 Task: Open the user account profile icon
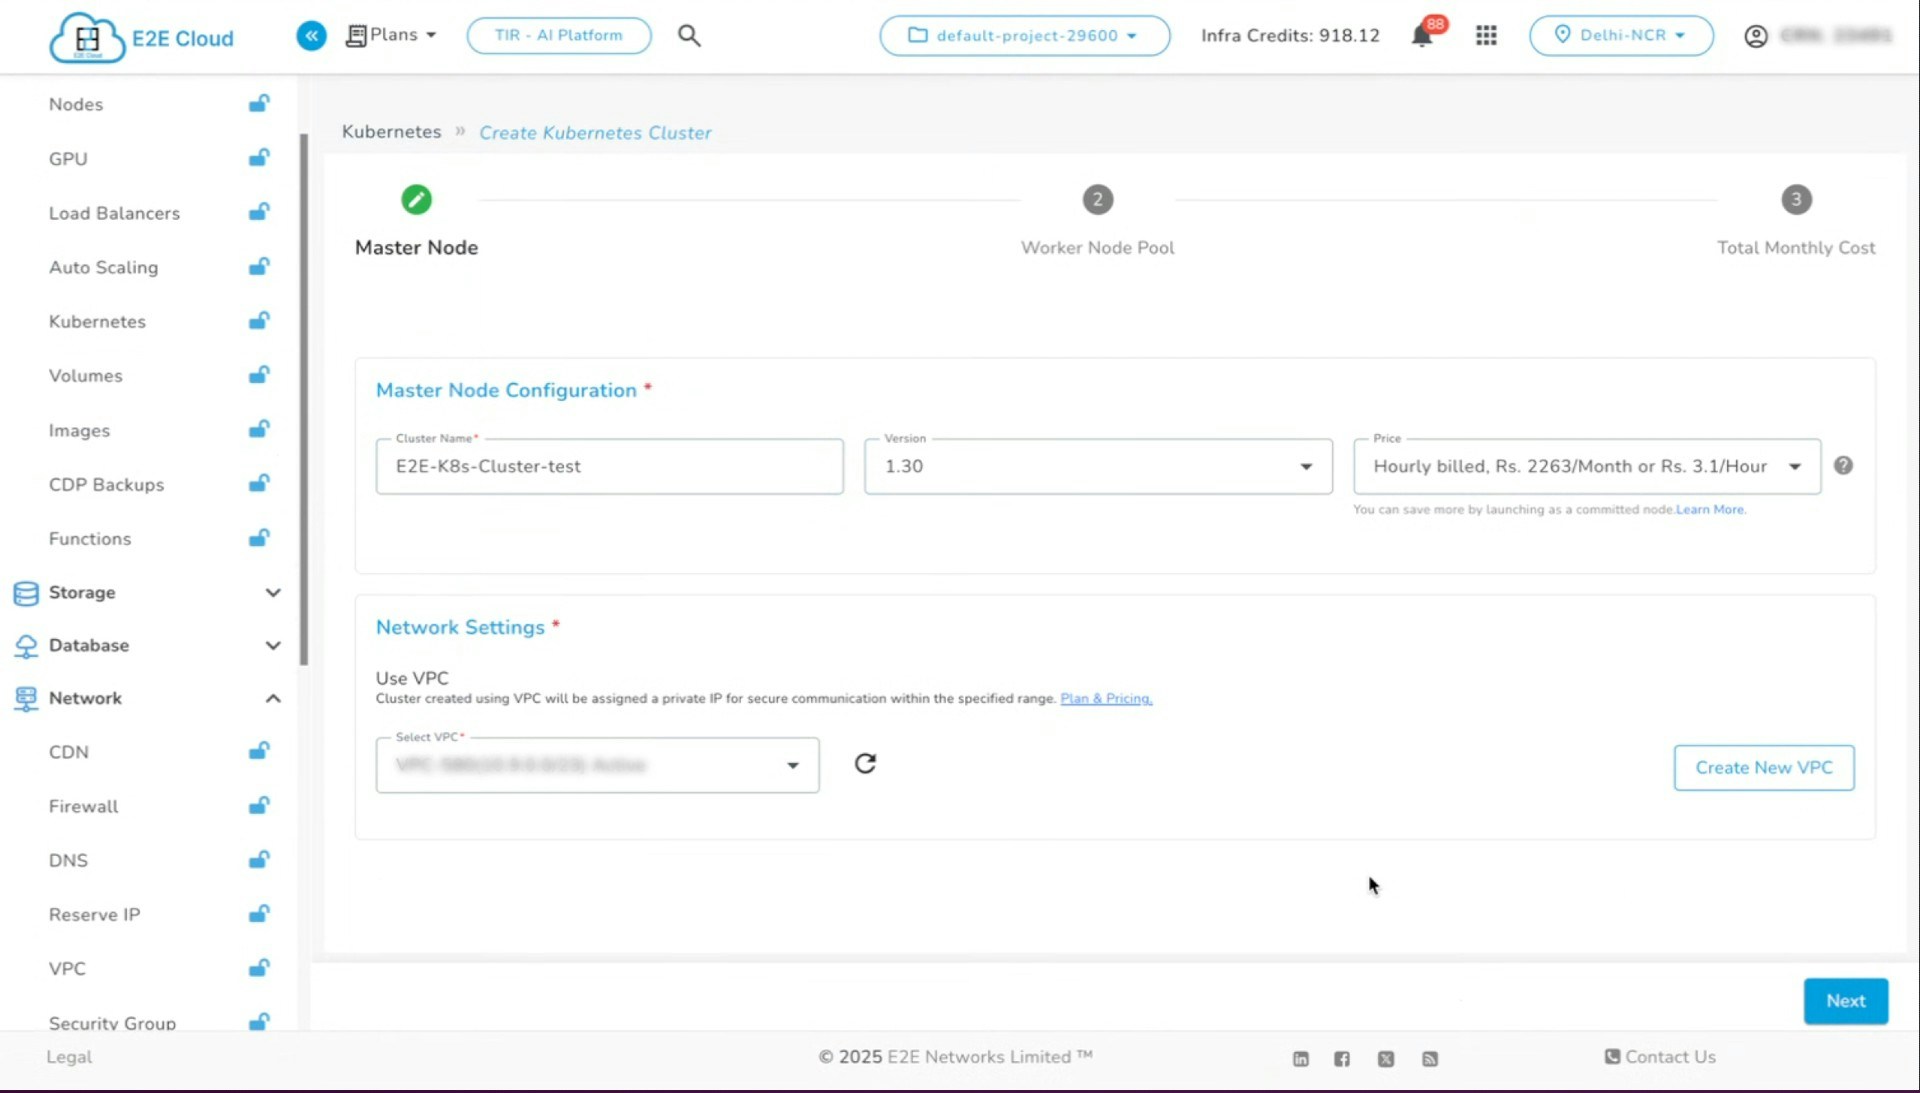[x=1755, y=36]
